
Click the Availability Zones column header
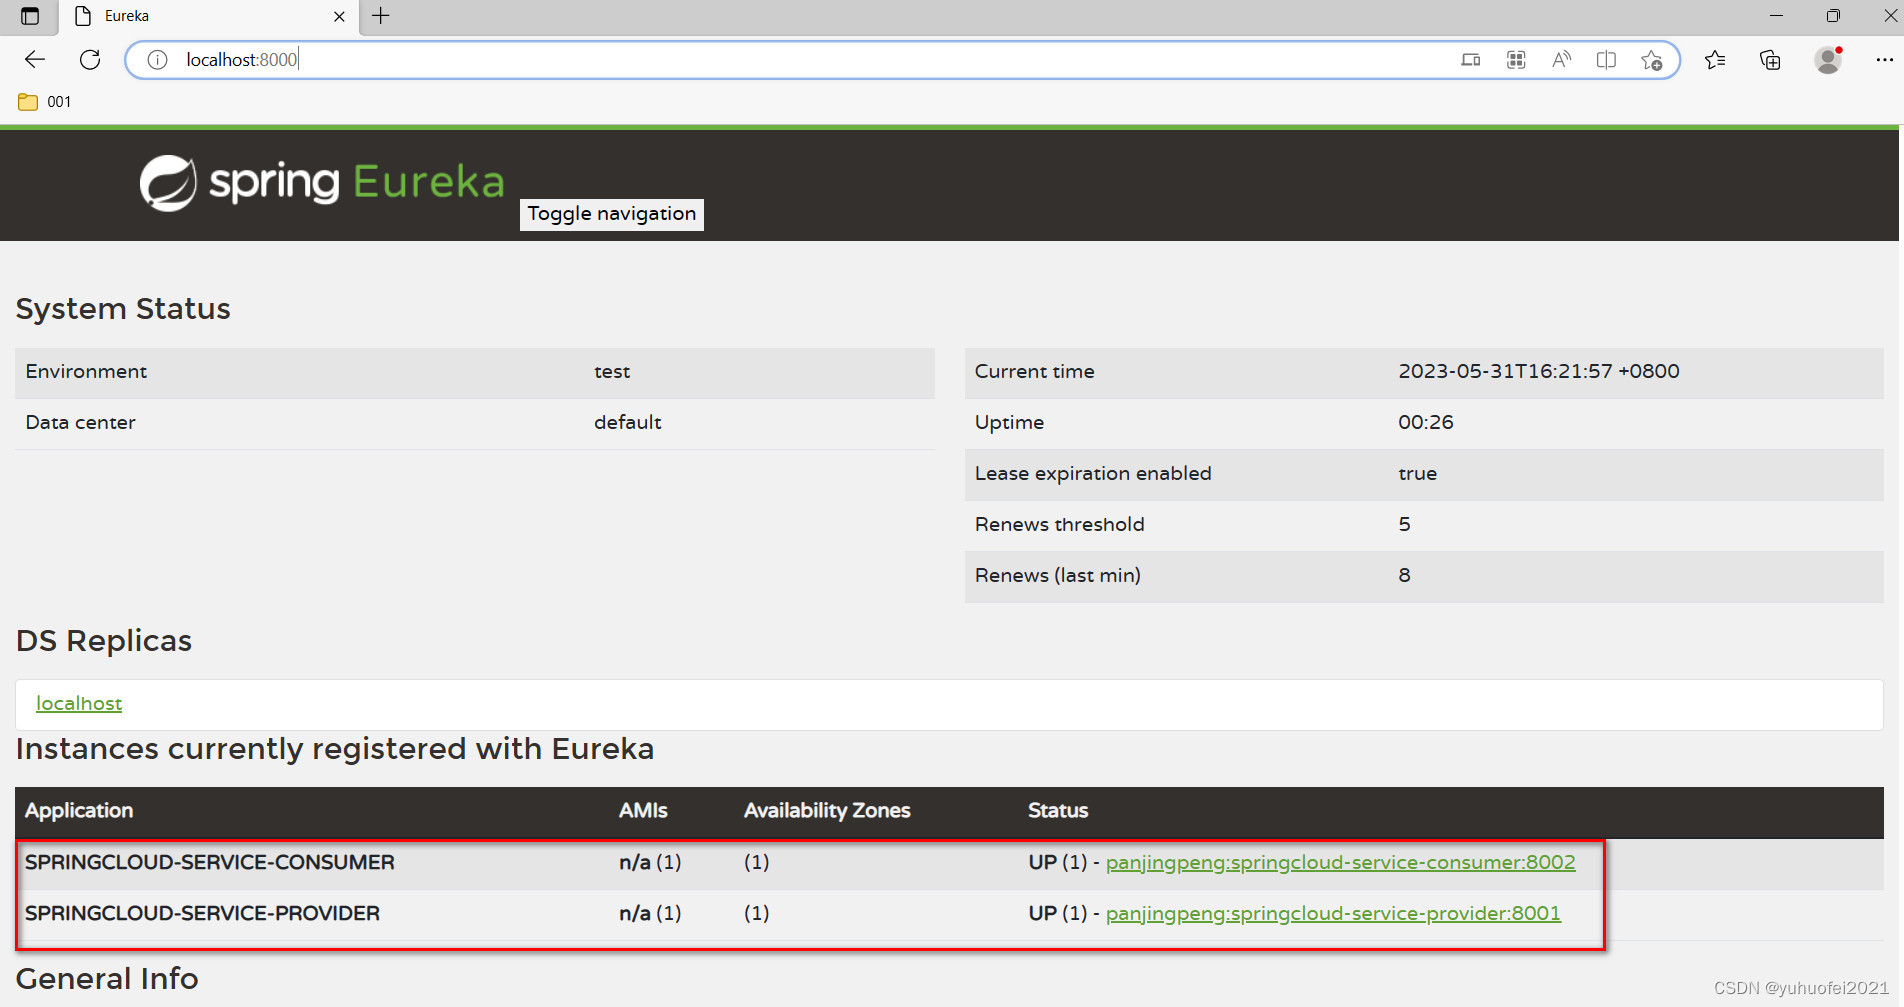coord(827,810)
